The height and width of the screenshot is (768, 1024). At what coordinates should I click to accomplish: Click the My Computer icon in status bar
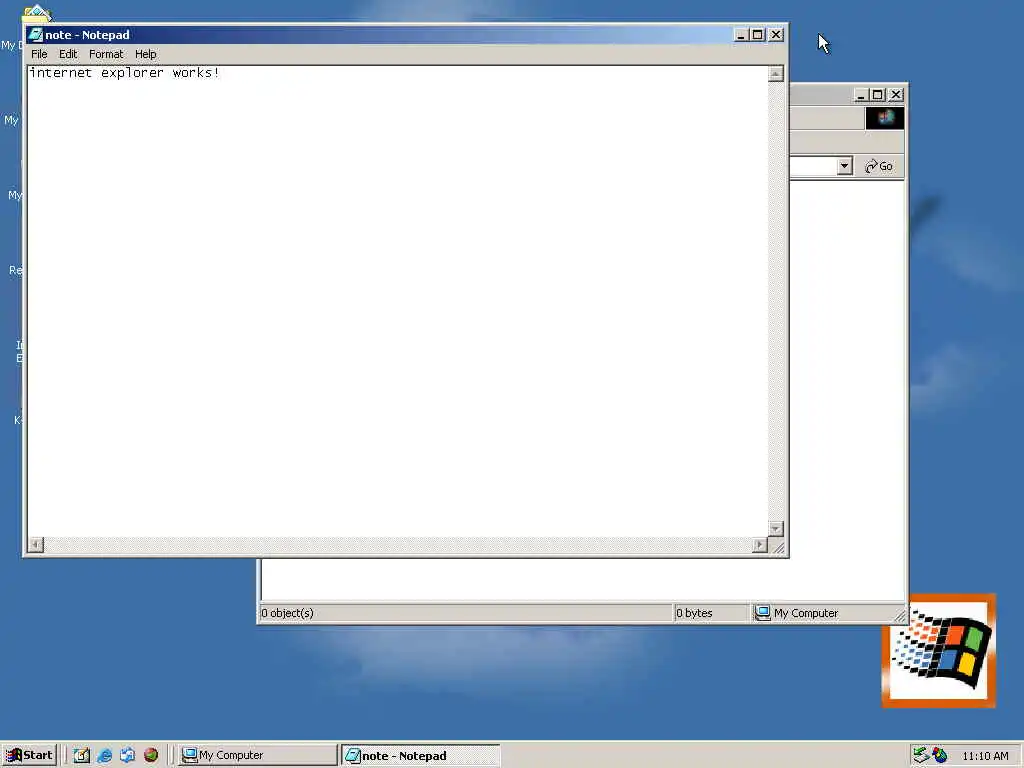point(762,613)
